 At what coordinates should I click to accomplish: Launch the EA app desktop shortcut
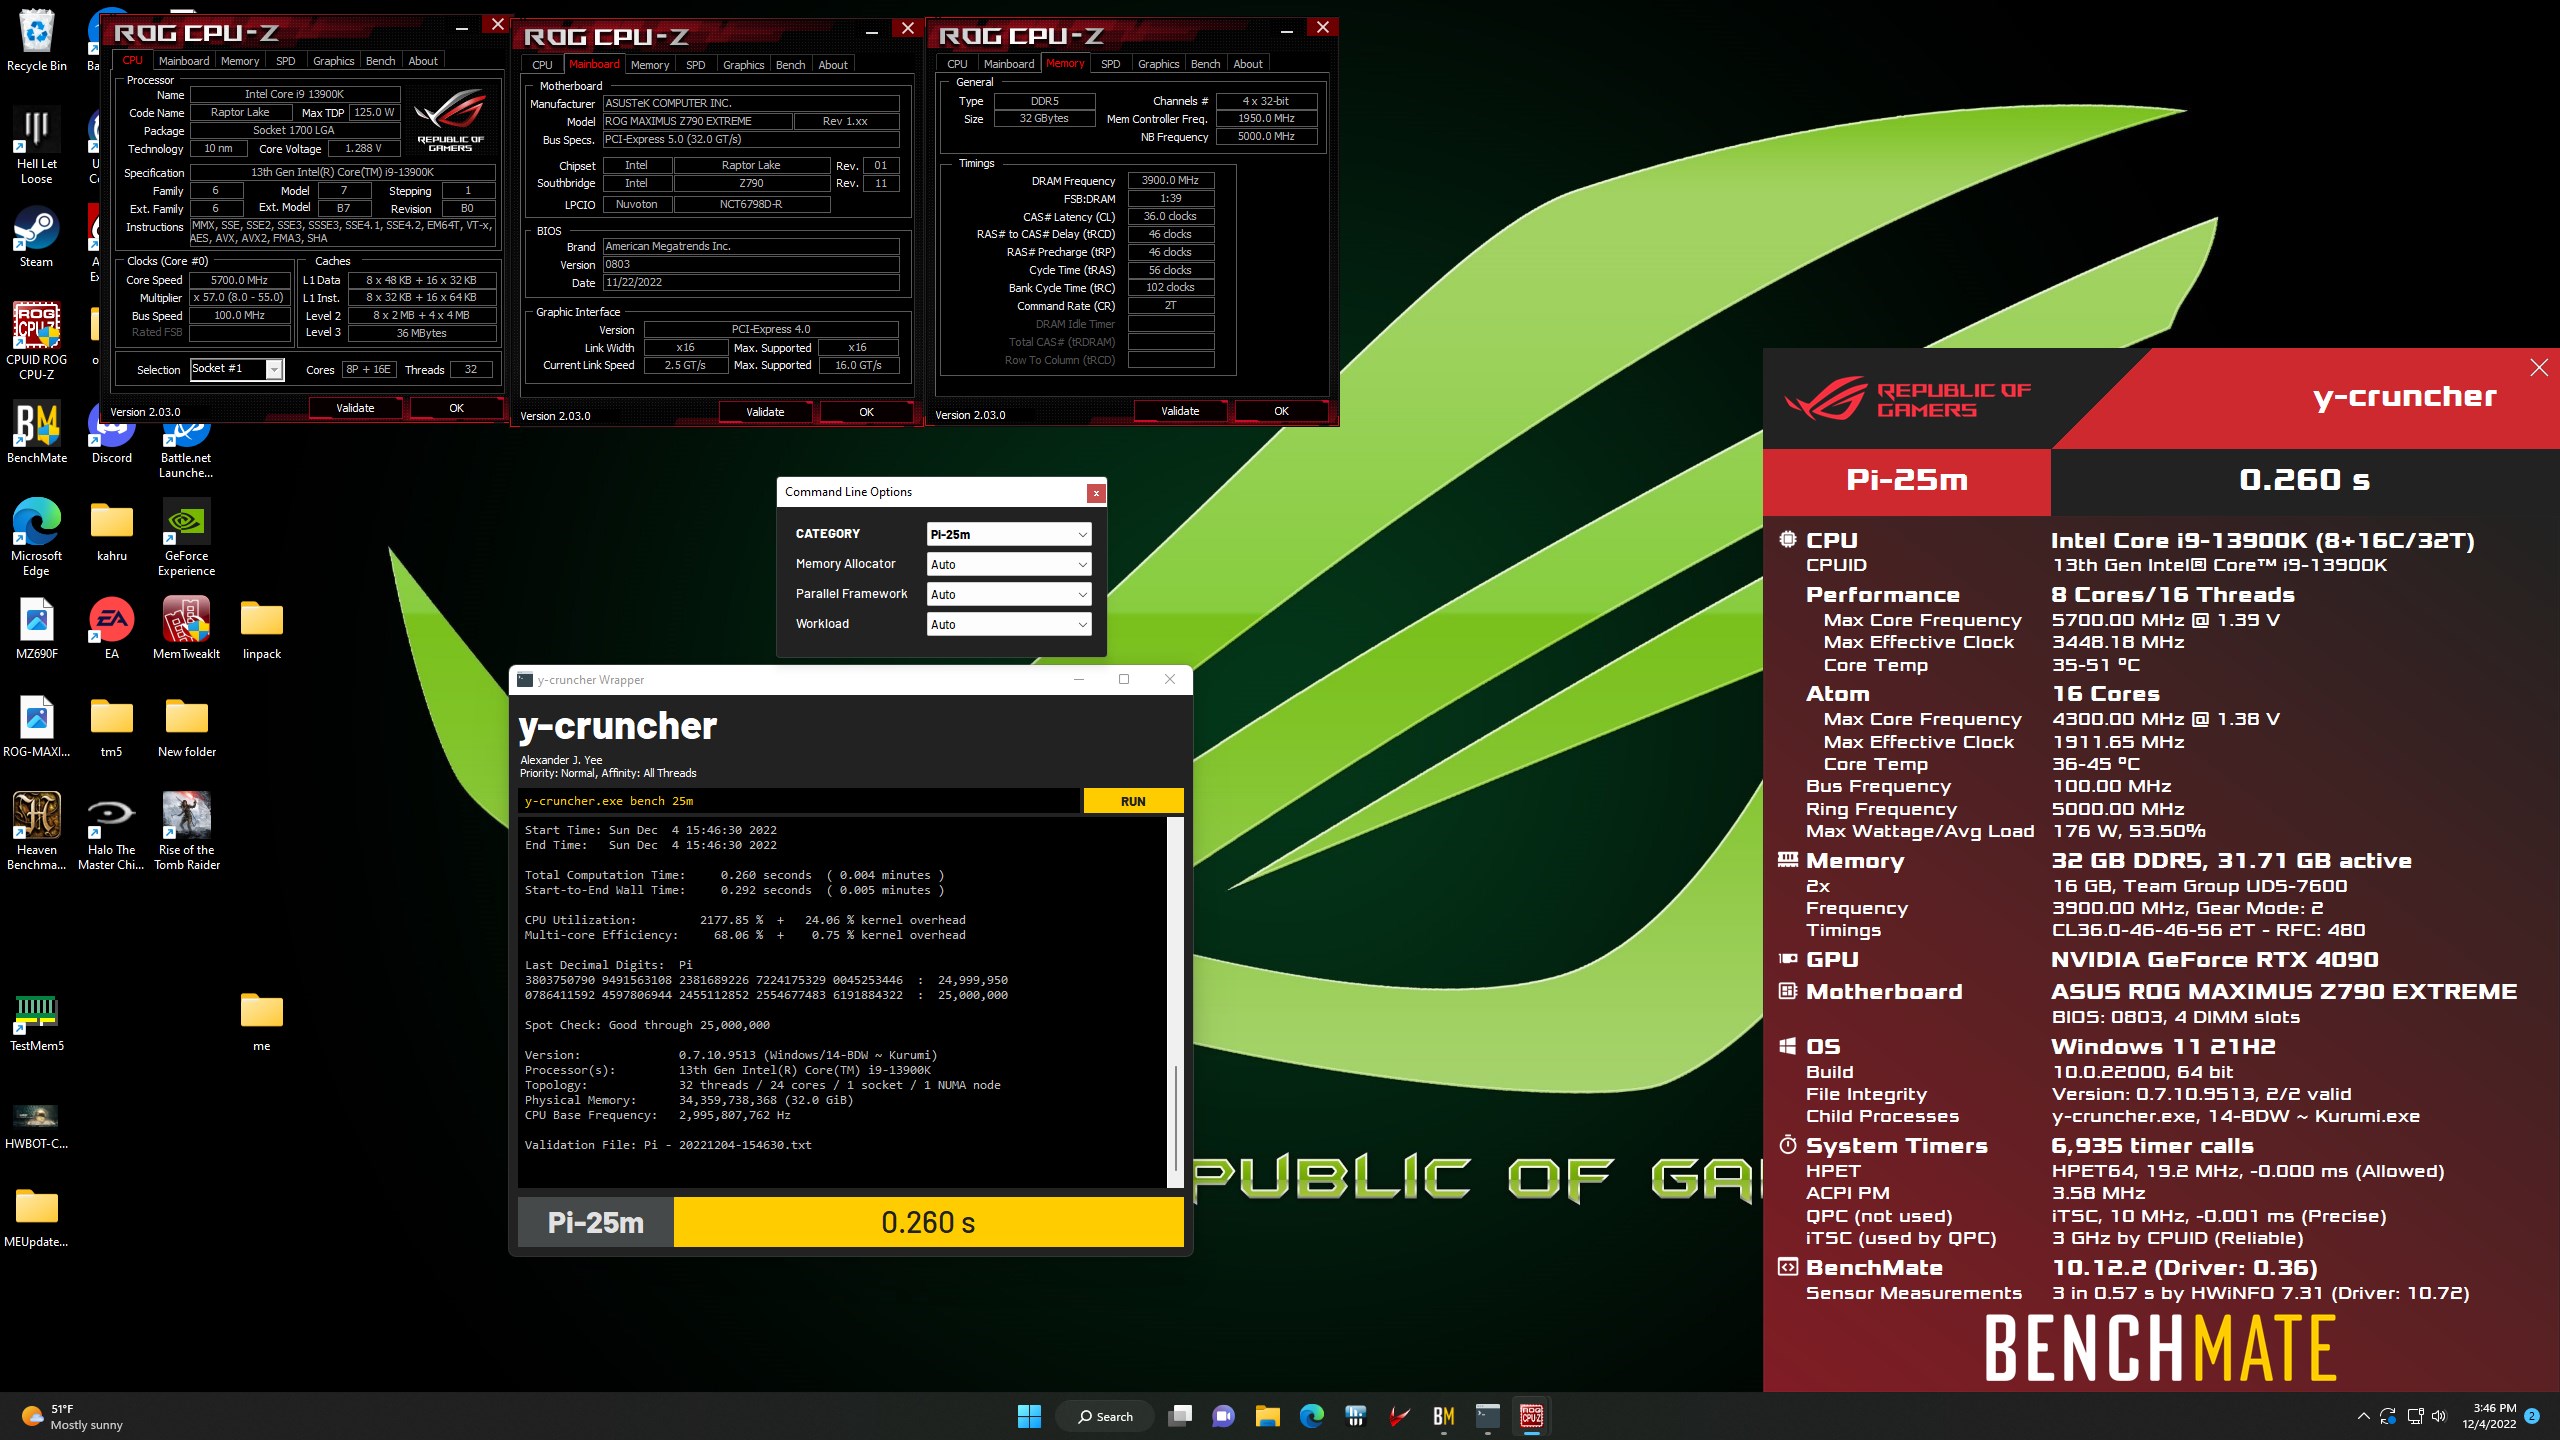(112, 629)
